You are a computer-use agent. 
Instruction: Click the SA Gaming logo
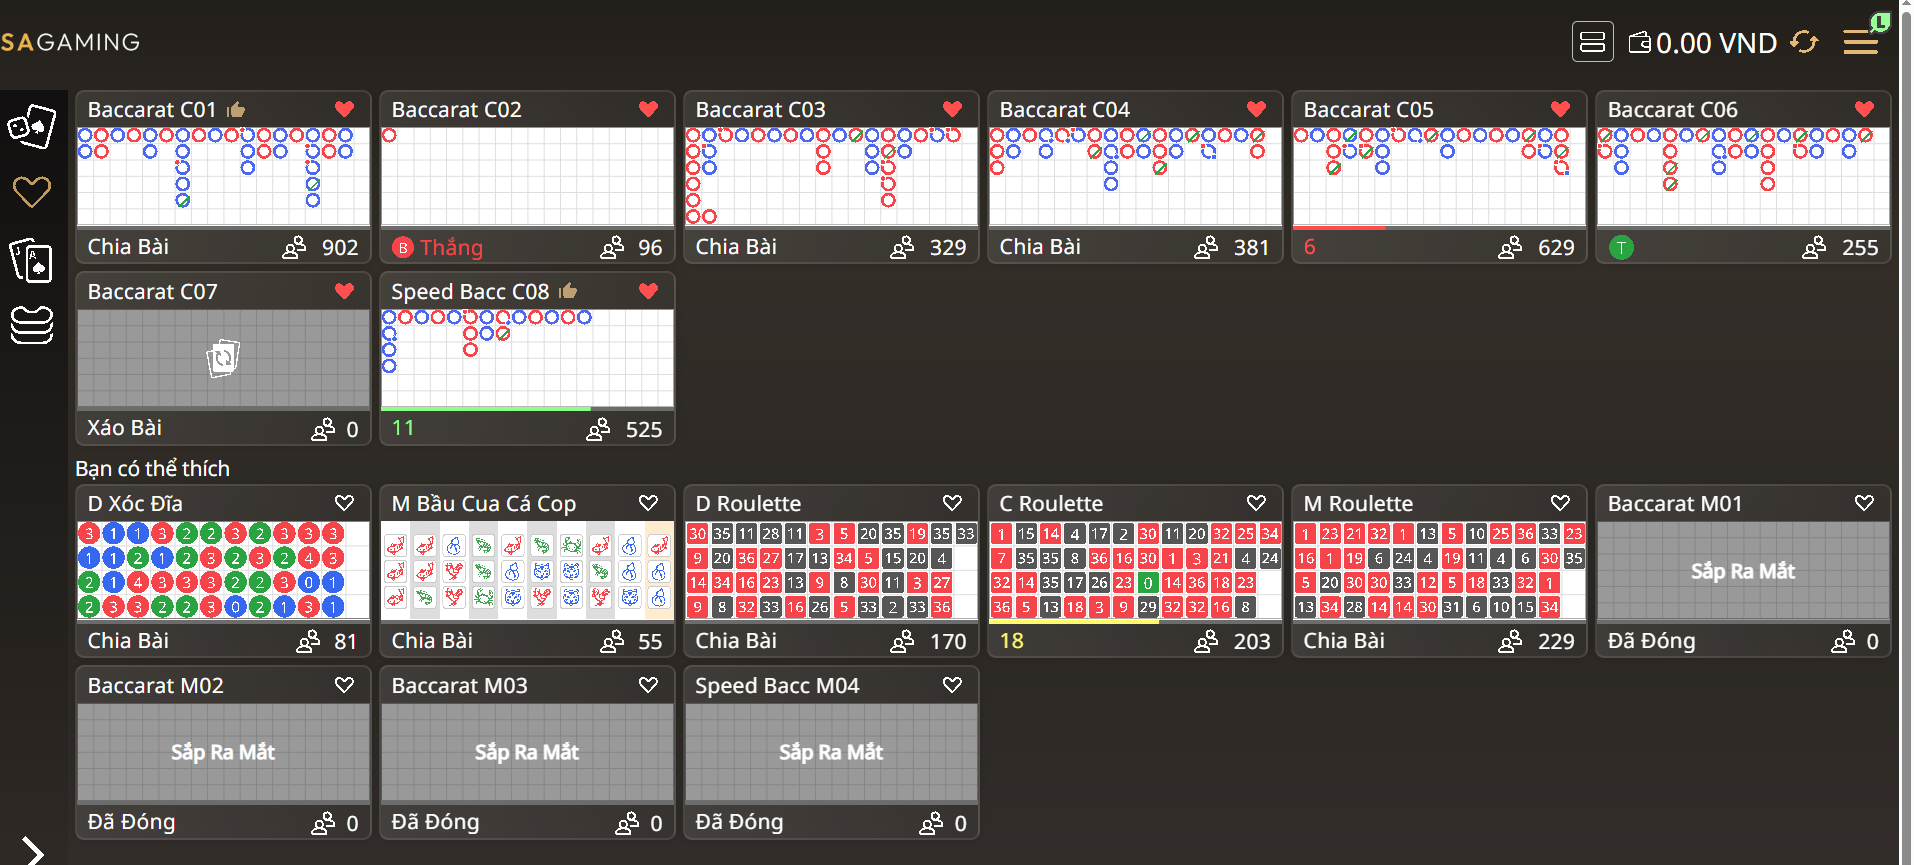(x=70, y=42)
